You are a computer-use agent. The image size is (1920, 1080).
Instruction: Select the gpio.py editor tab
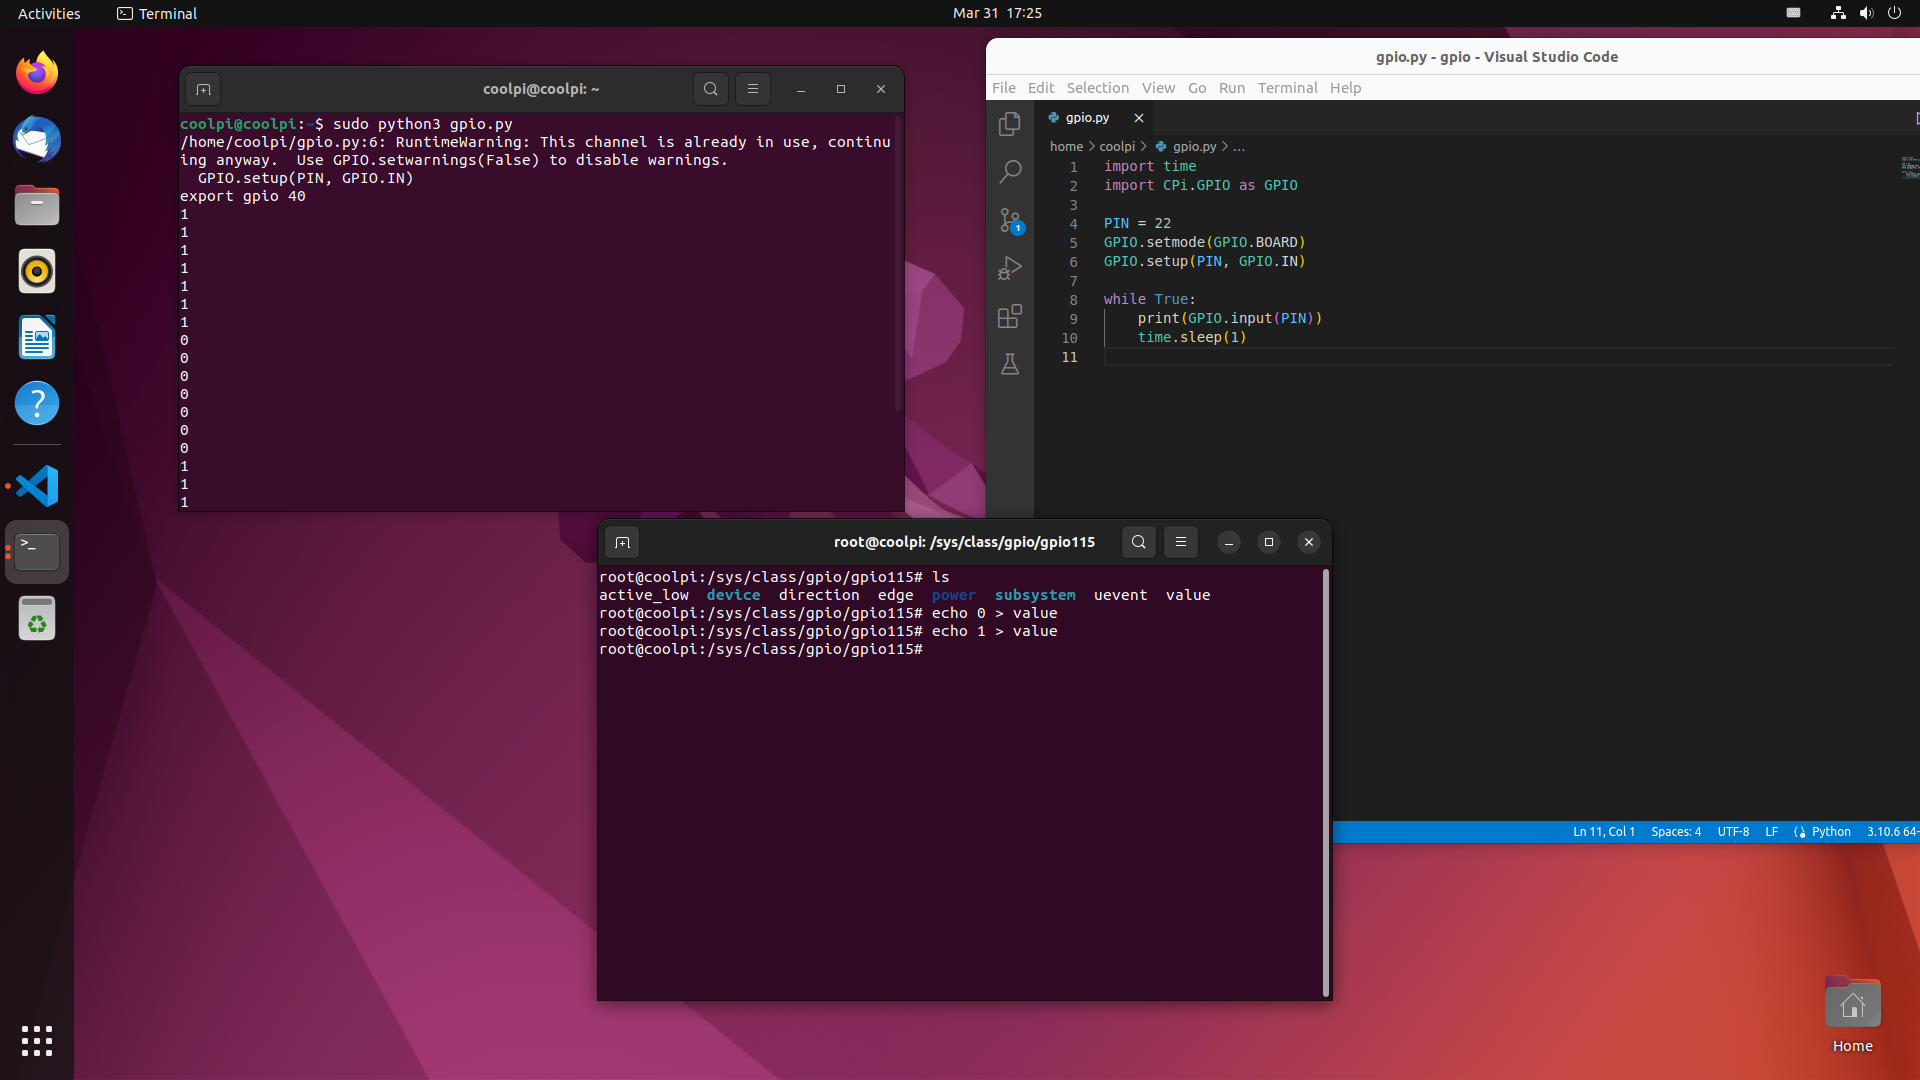(x=1088, y=118)
